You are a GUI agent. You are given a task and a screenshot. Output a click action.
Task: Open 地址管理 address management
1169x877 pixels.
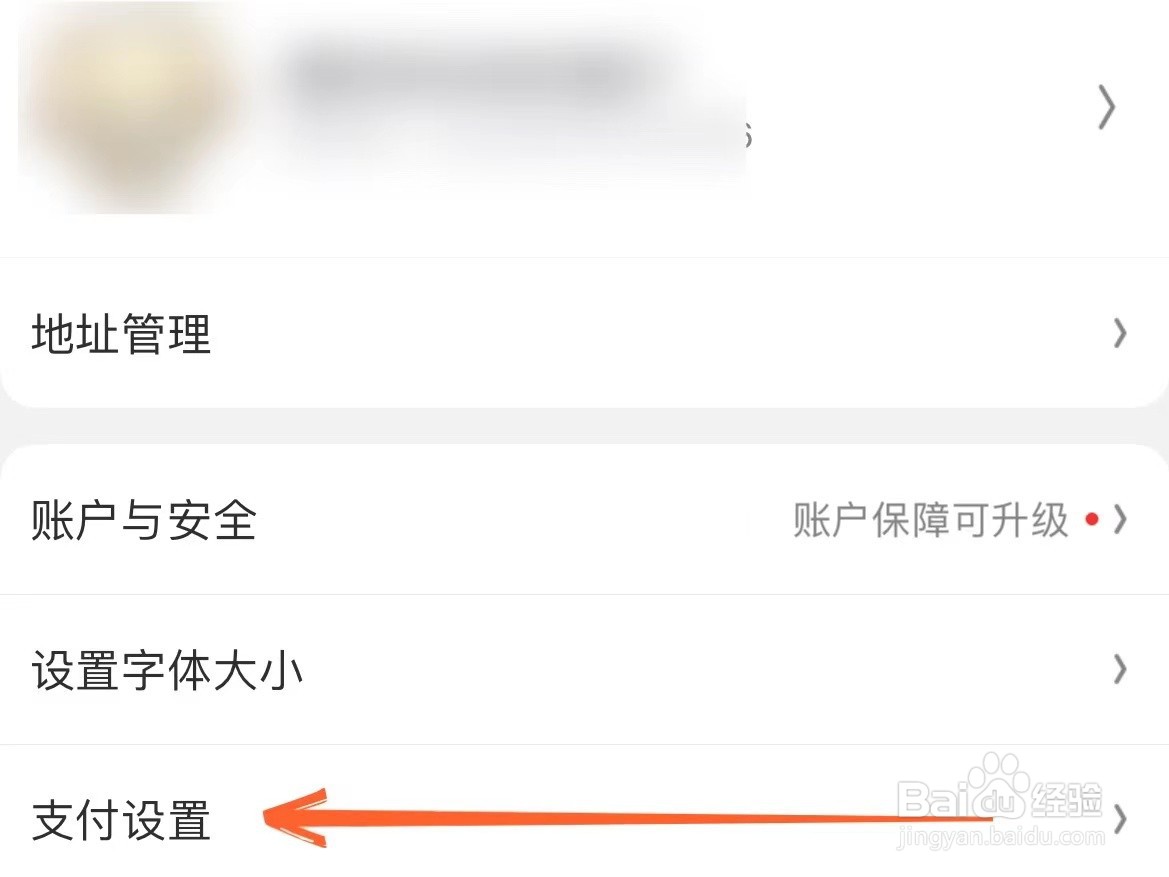tap(584, 333)
